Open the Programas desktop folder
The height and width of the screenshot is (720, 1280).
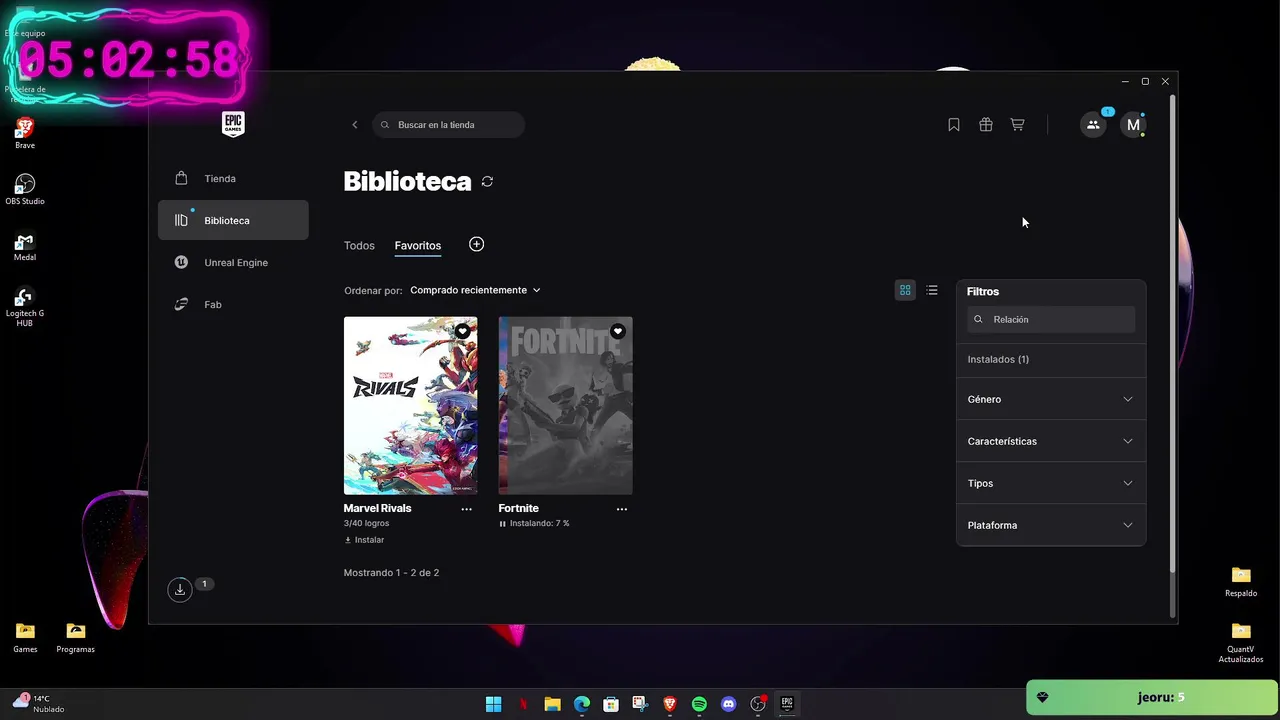(75, 637)
